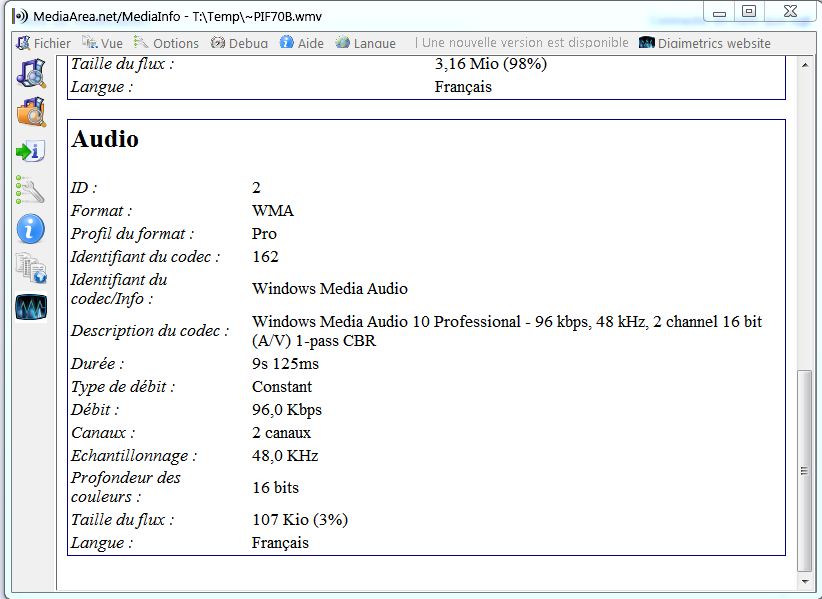Open the Fichier menu
Image resolution: width=822 pixels, height=599 pixels.
pyautogui.click(x=43, y=43)
